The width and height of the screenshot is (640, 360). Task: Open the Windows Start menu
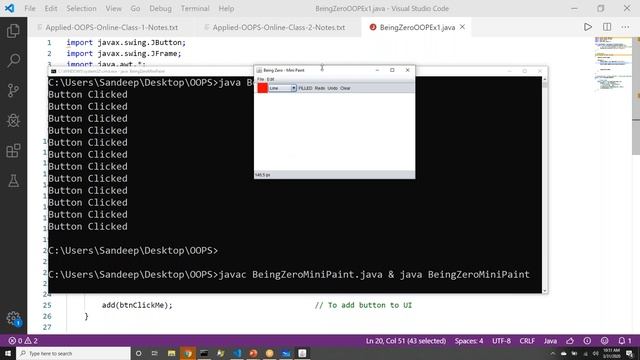click(8, 353)
